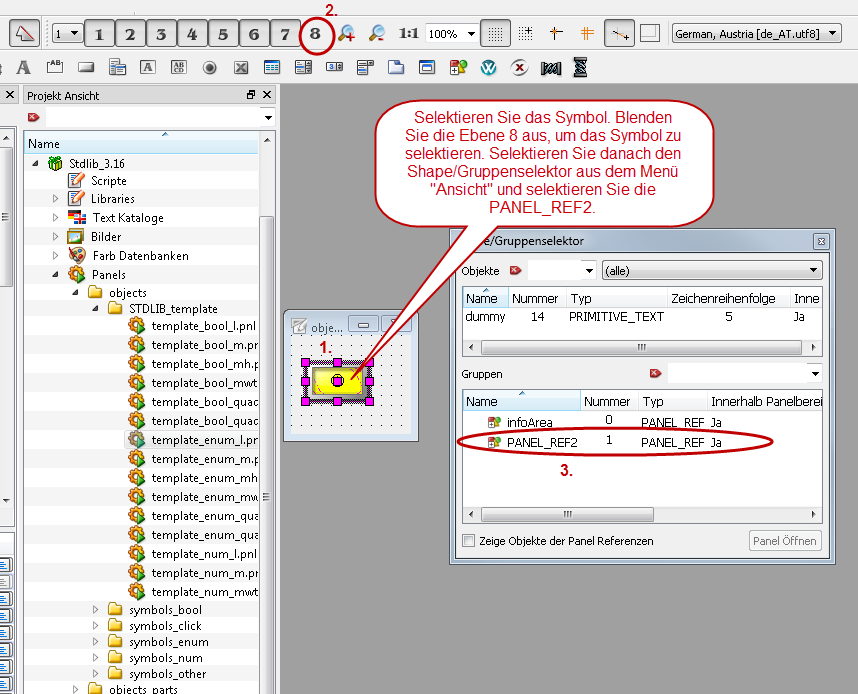858x694 pixels.
Task: Toggle the dotted grid display icon
Action: pos(492,34)
